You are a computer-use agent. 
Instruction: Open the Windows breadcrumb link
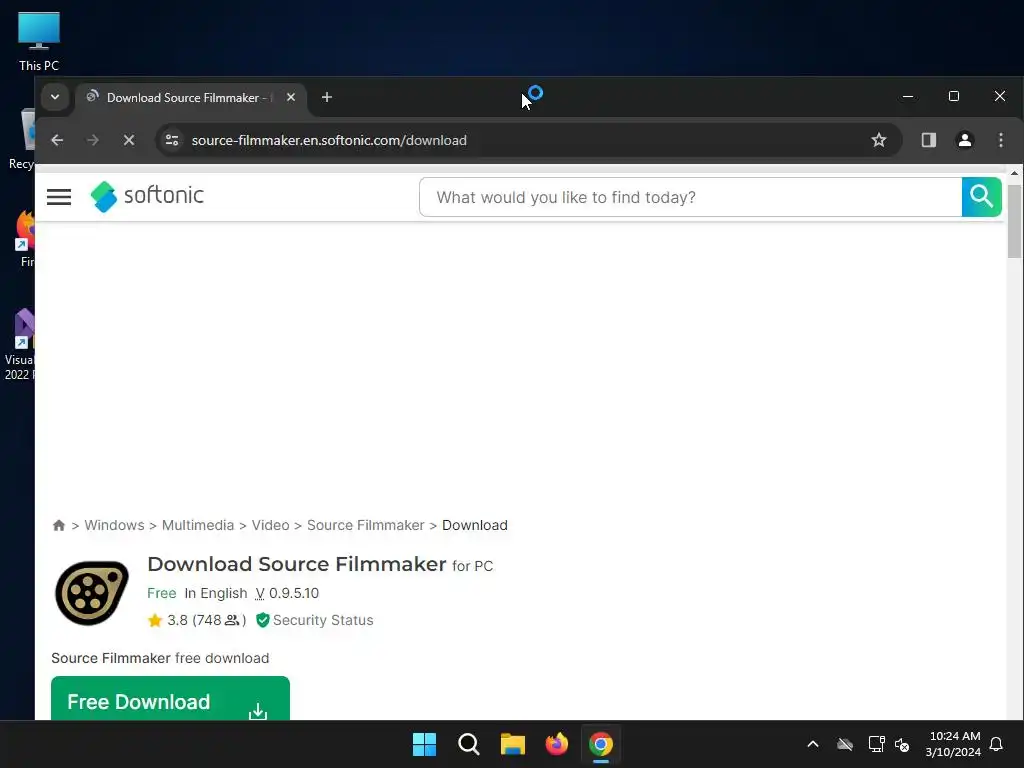click(114, 525)
